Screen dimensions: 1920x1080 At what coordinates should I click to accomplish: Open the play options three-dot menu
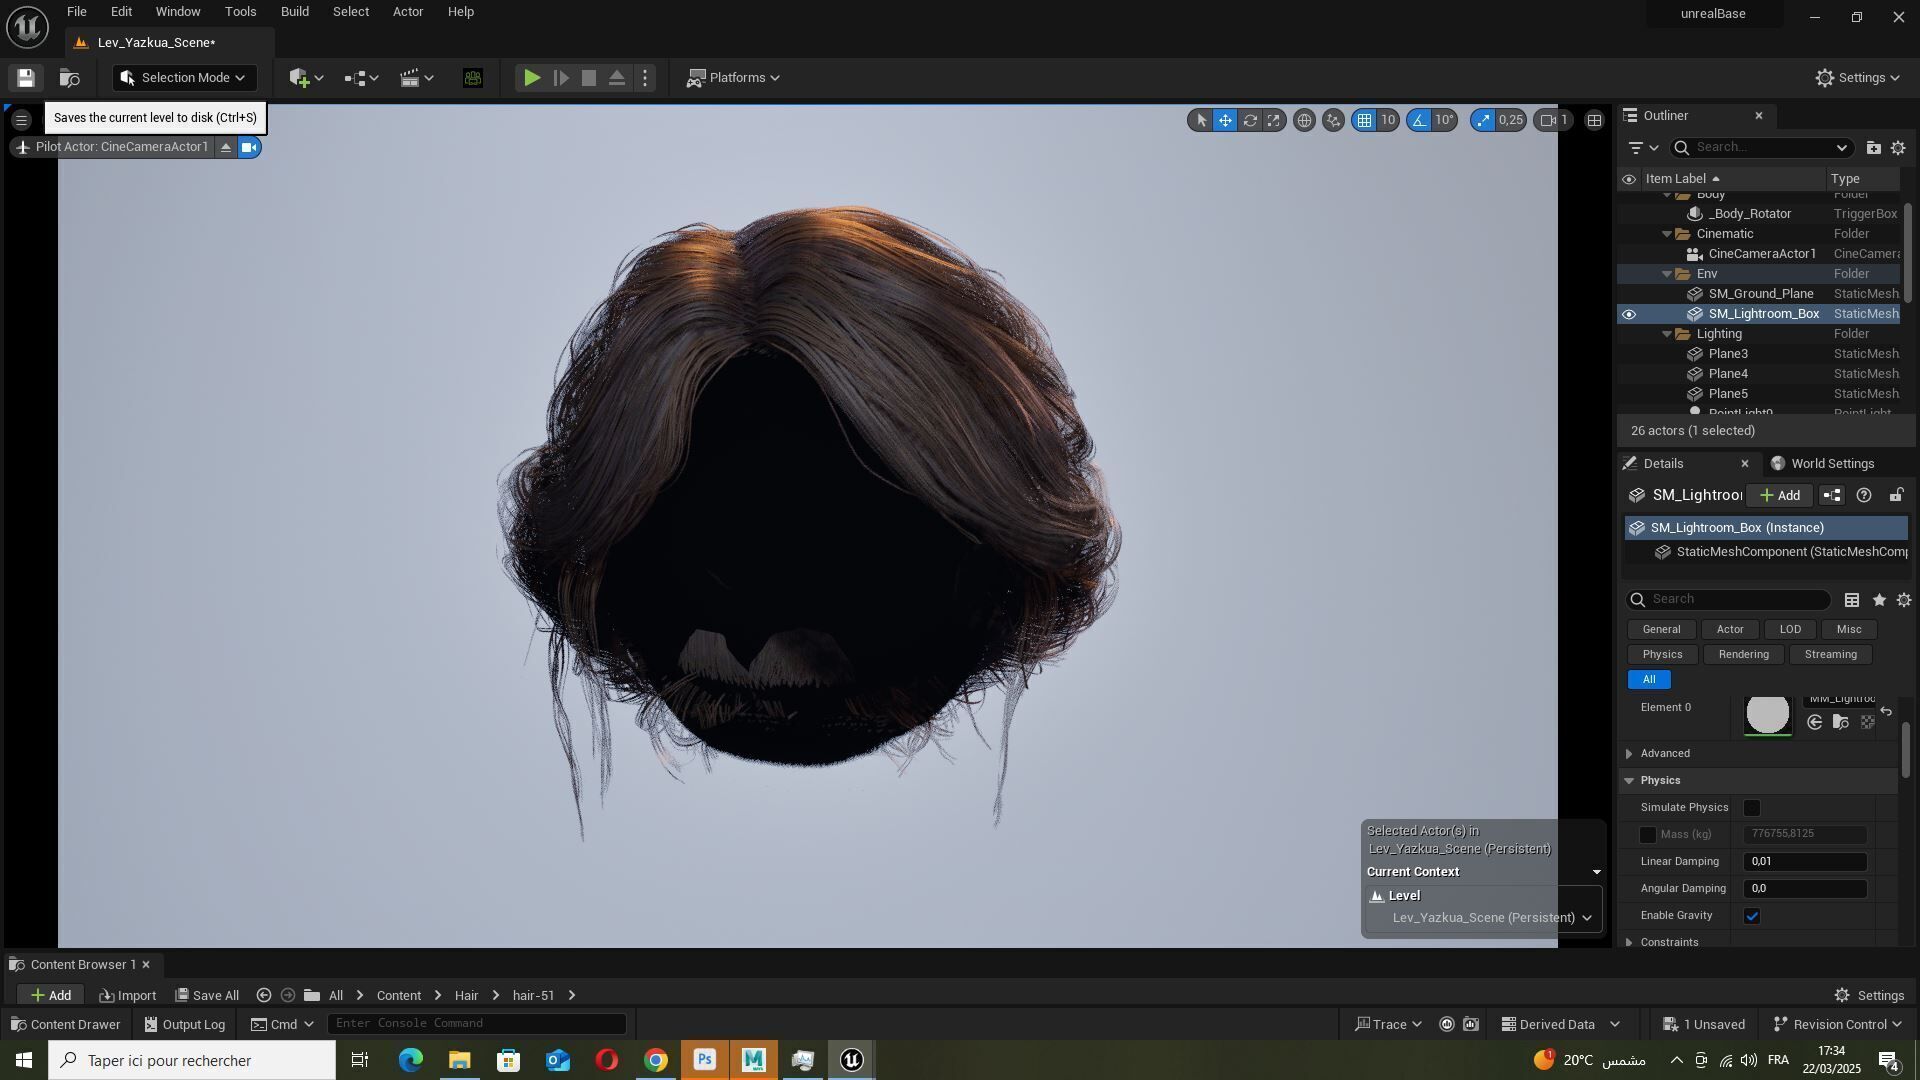click(645, 78)
